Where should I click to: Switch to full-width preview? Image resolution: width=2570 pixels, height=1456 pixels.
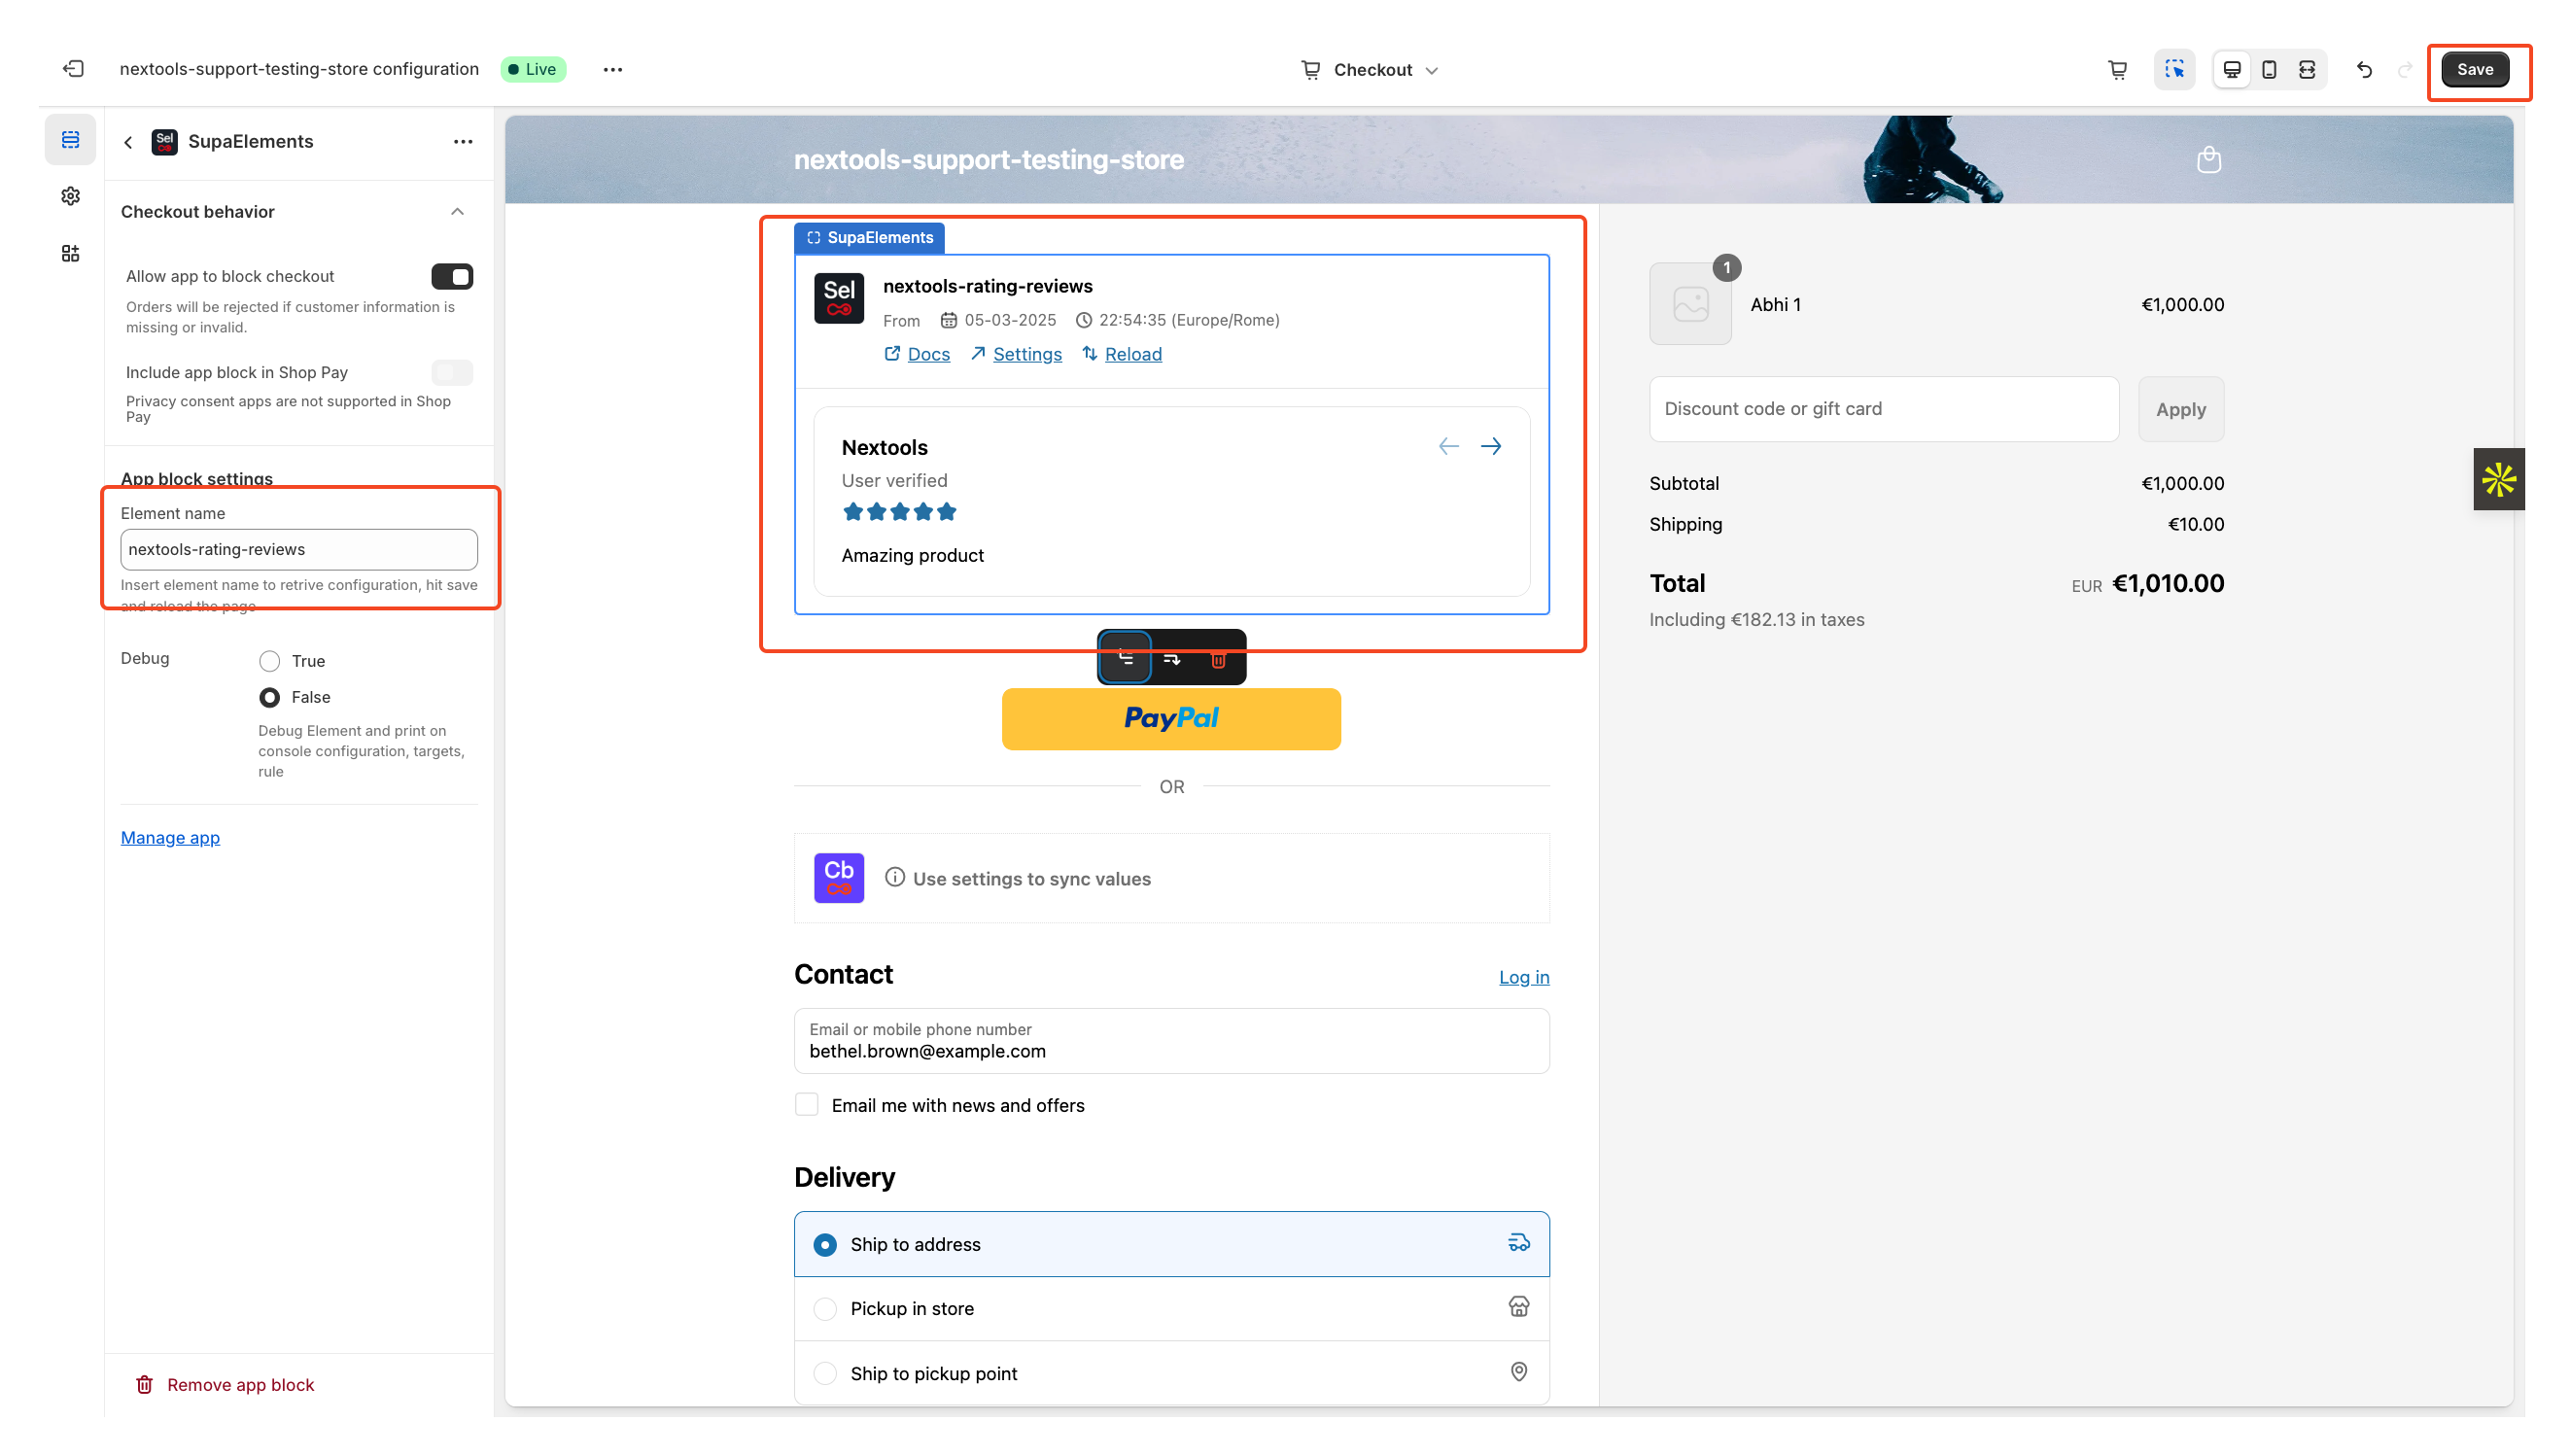tap(2307, 69)
